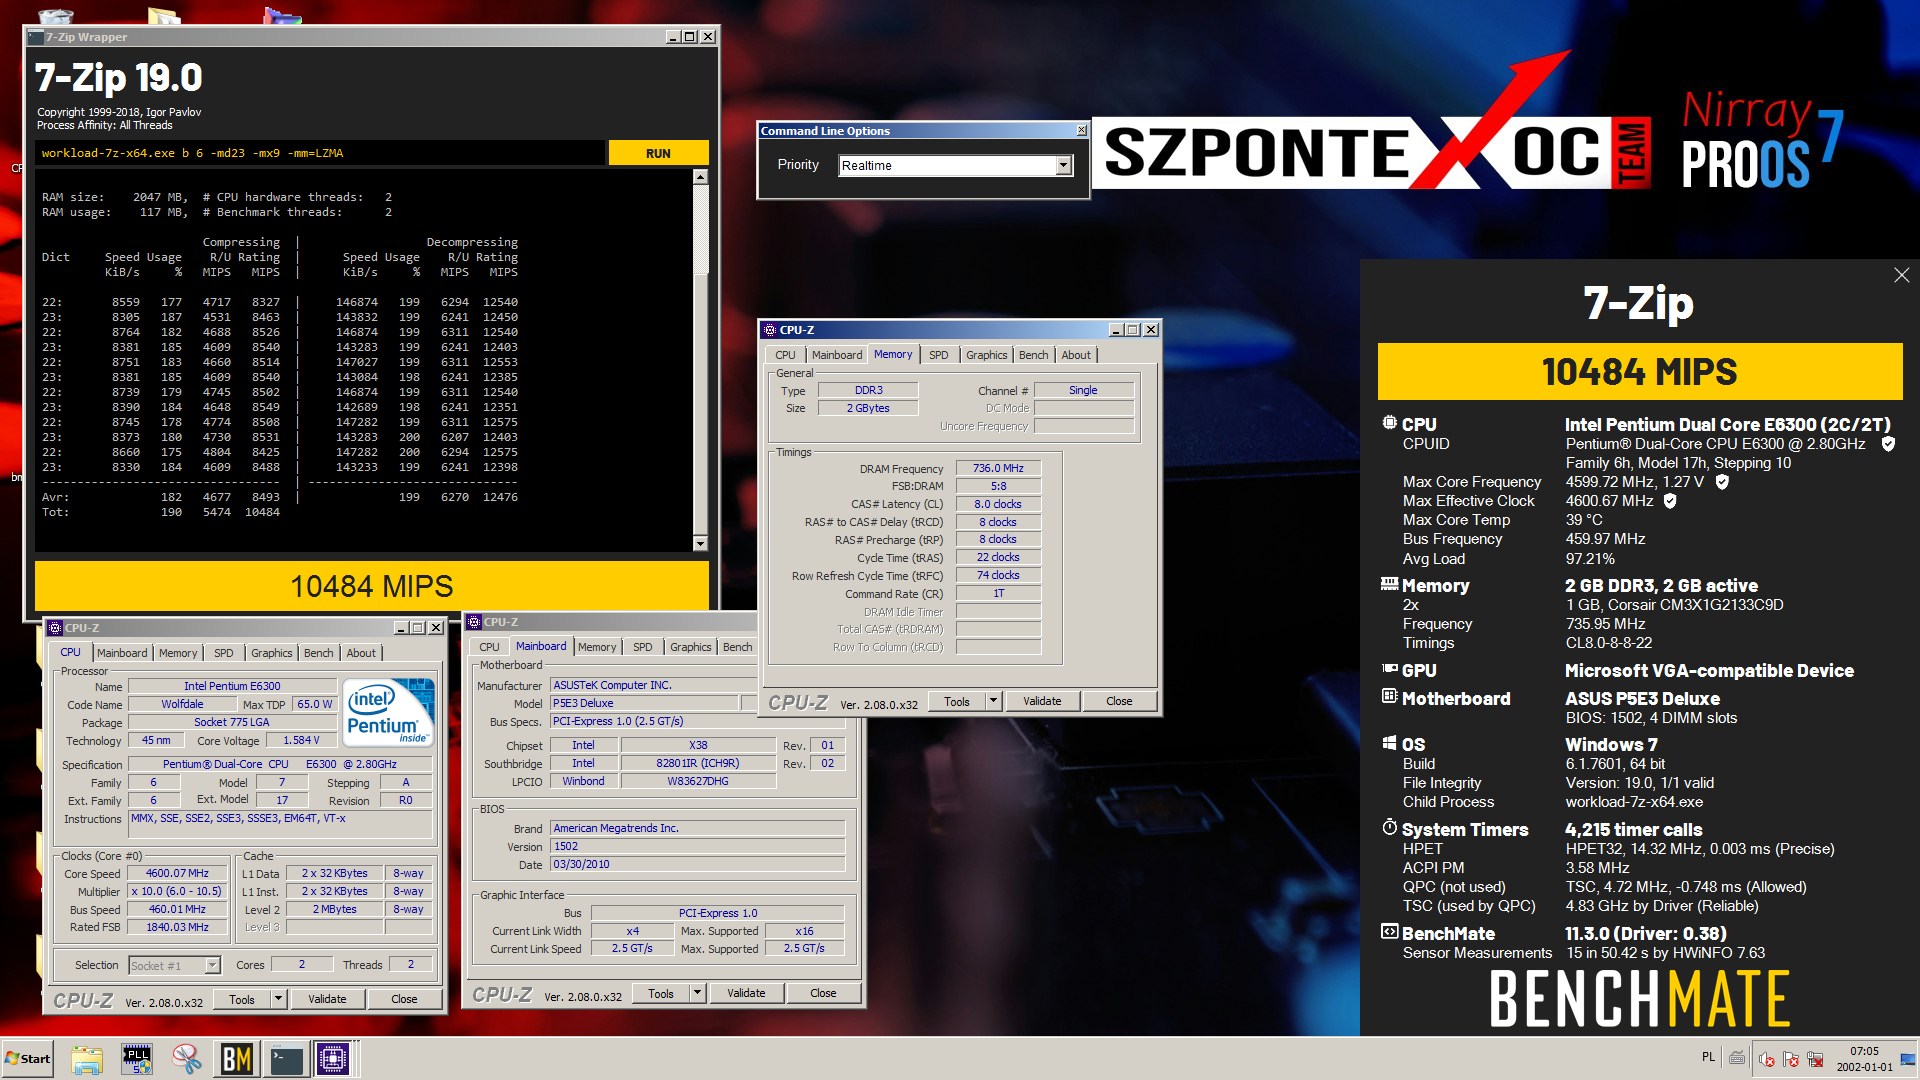Expand Tools arrow in Mainboard CPU-Z window
Screen dimensions: 1920x1080
click(697, 993)
